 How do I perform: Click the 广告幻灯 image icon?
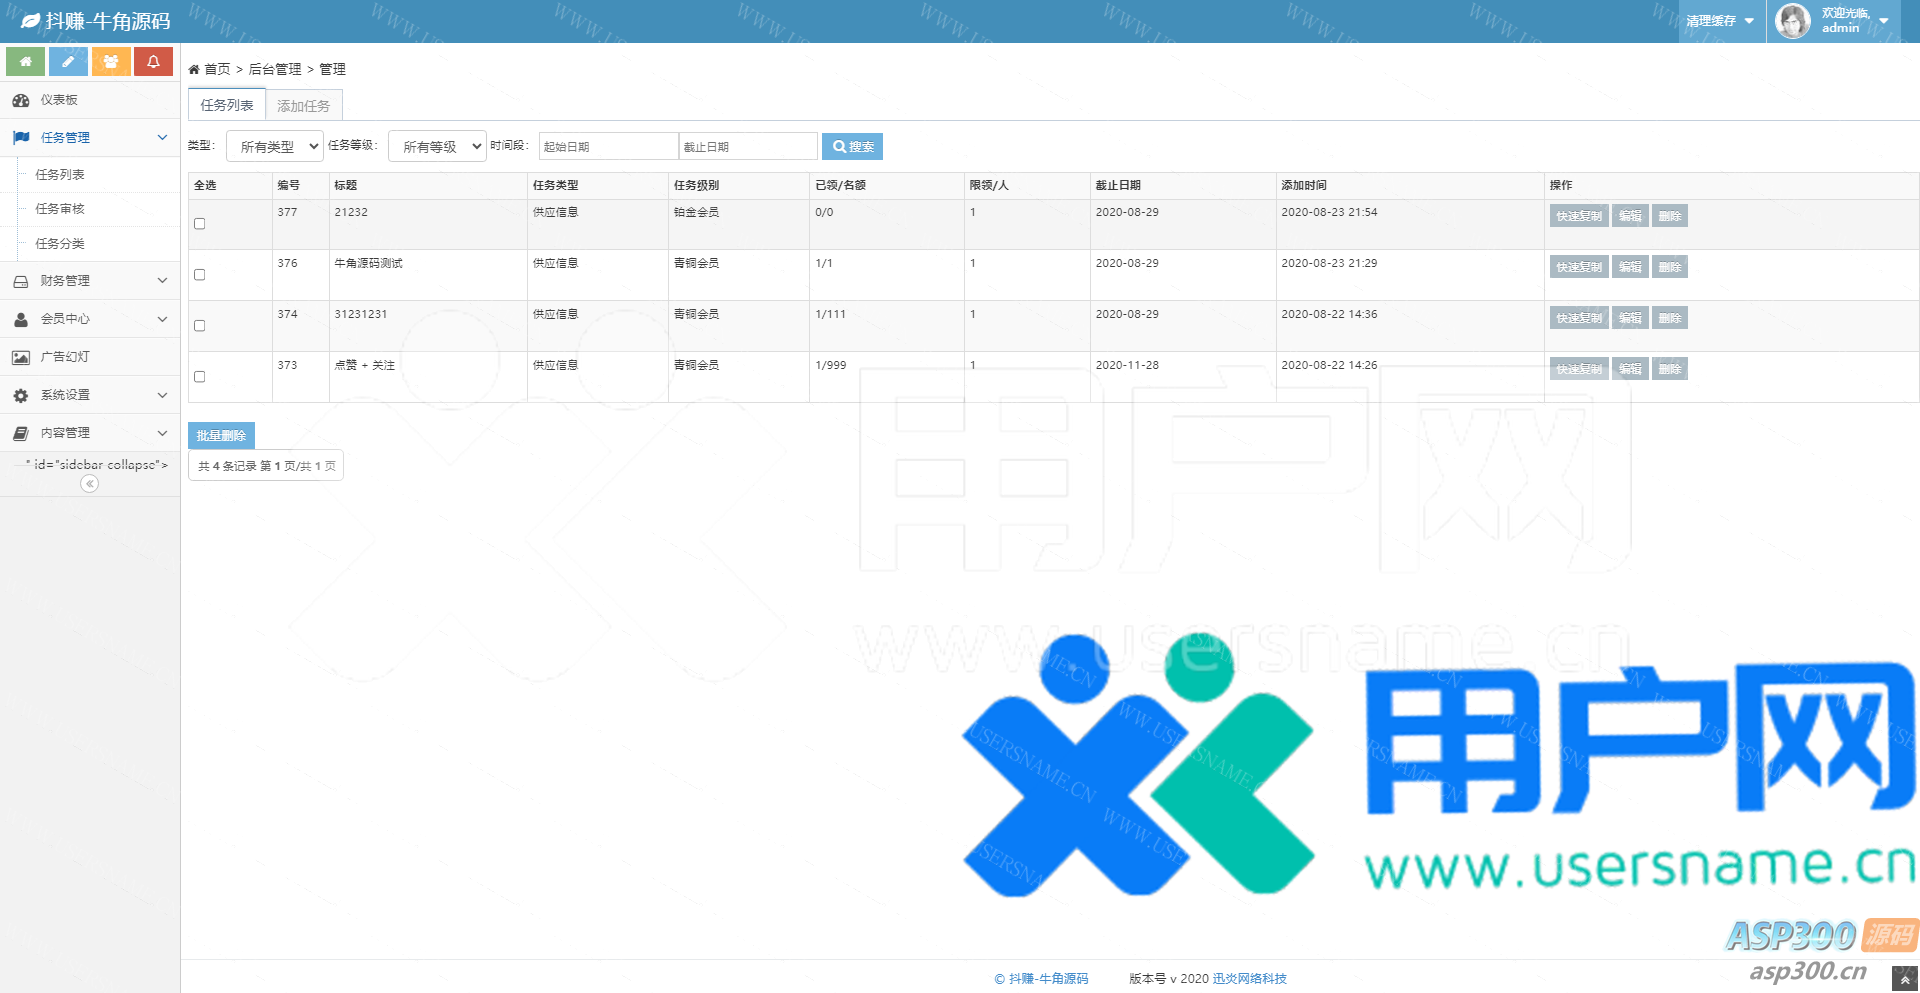pyautogui.click(x=21, y=357)
